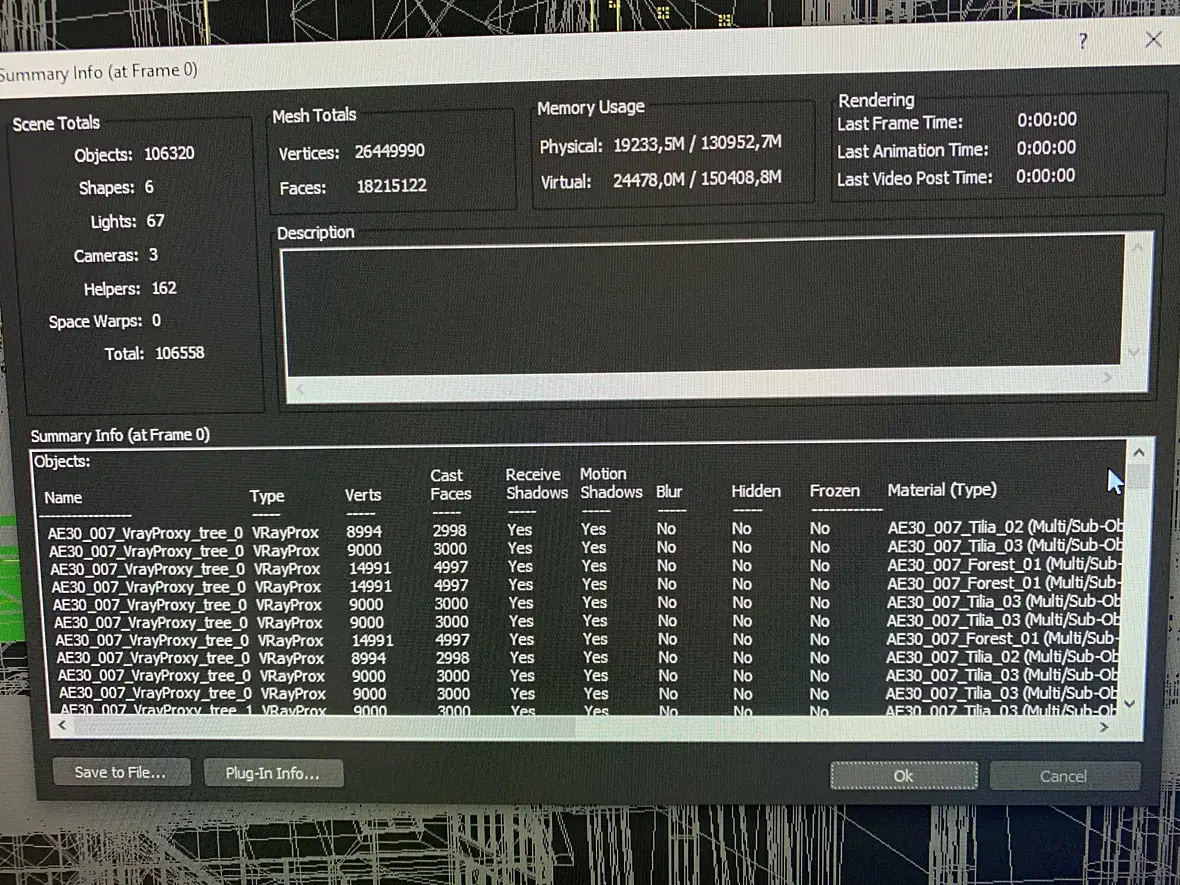1180x885 pixels.
Task: Click the Mesh Totals group label
Action: [314, 115]
